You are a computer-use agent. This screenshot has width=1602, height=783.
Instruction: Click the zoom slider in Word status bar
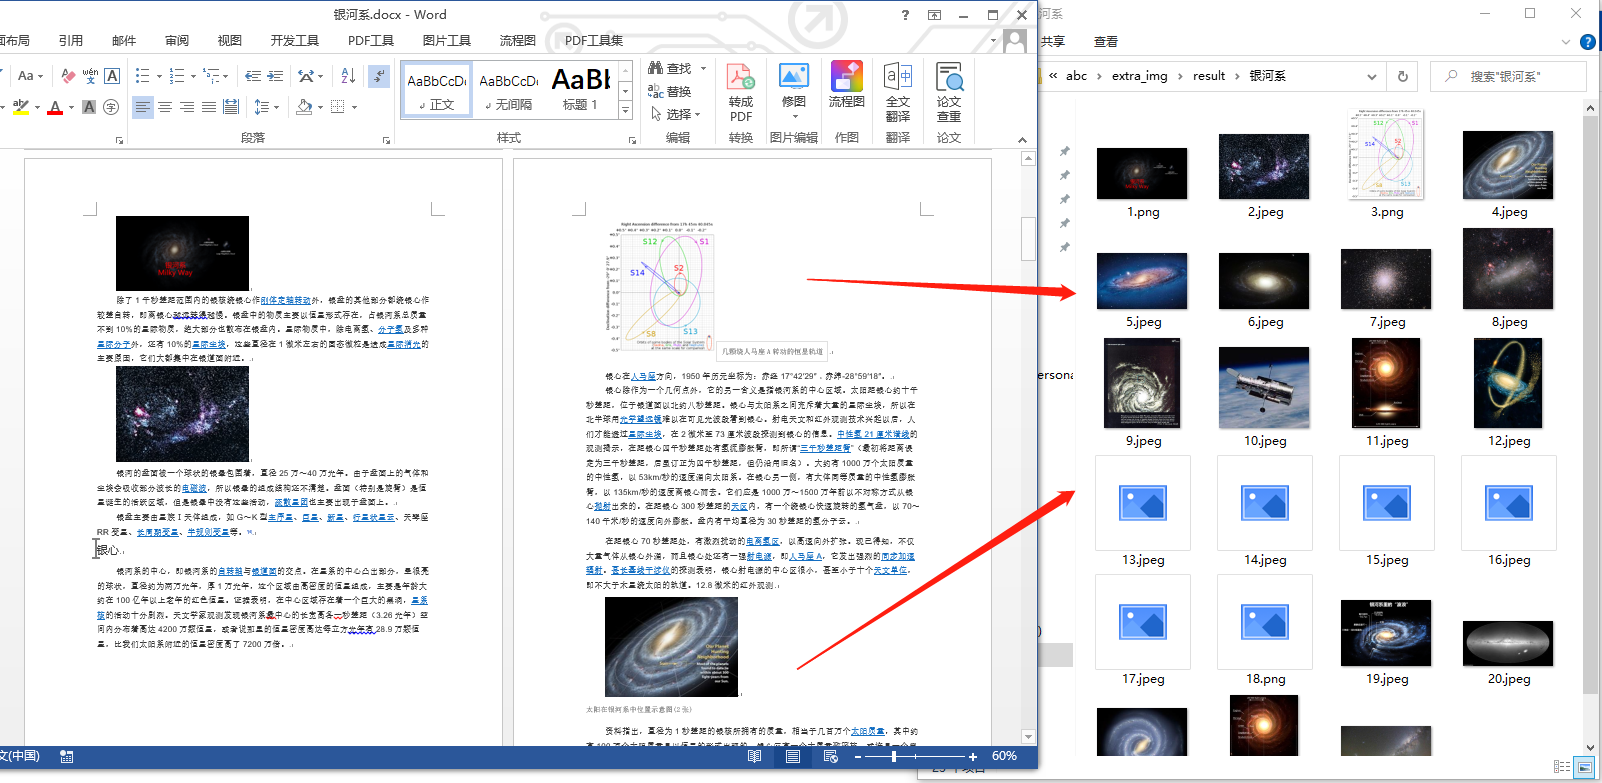[x=893, y=757]
